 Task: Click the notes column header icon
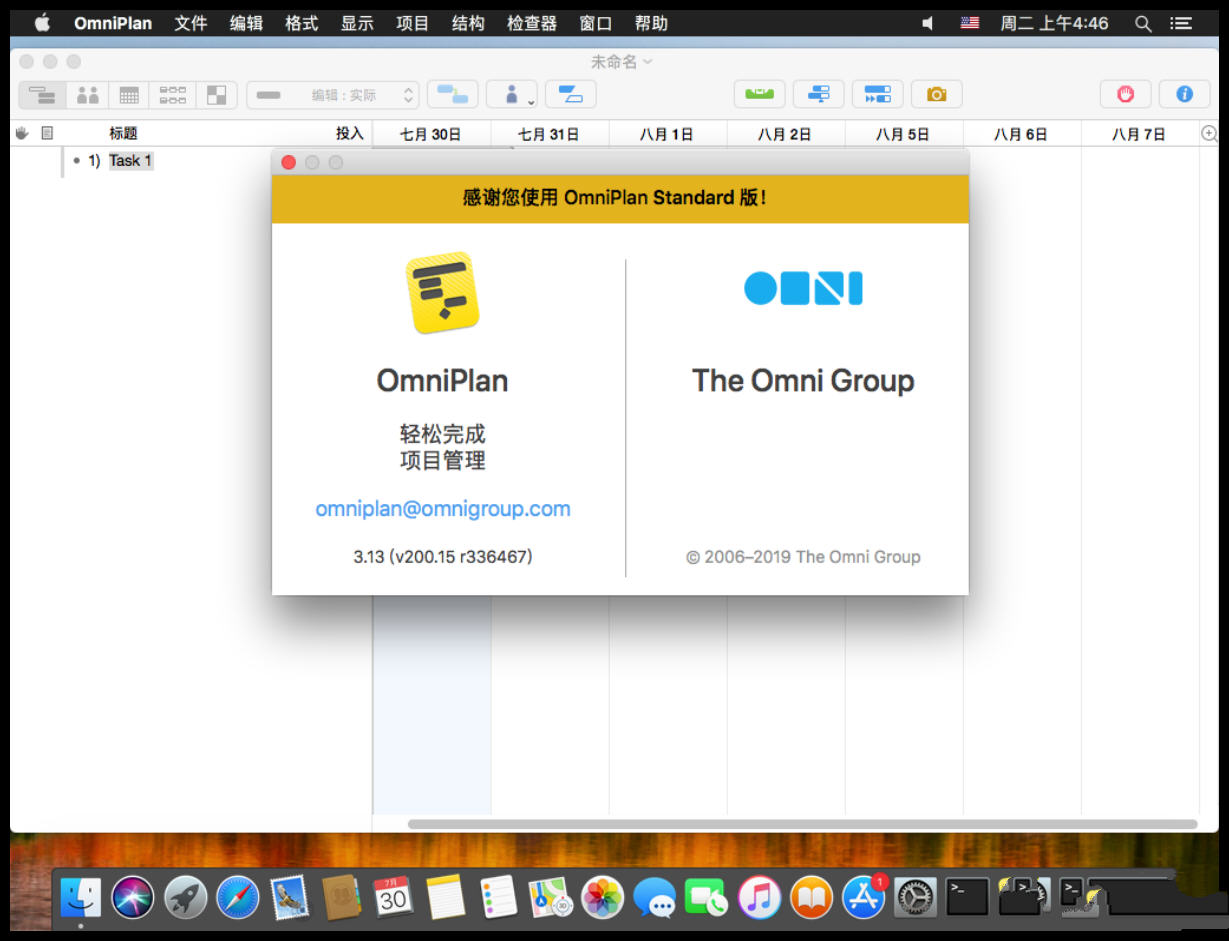(46, 133)
